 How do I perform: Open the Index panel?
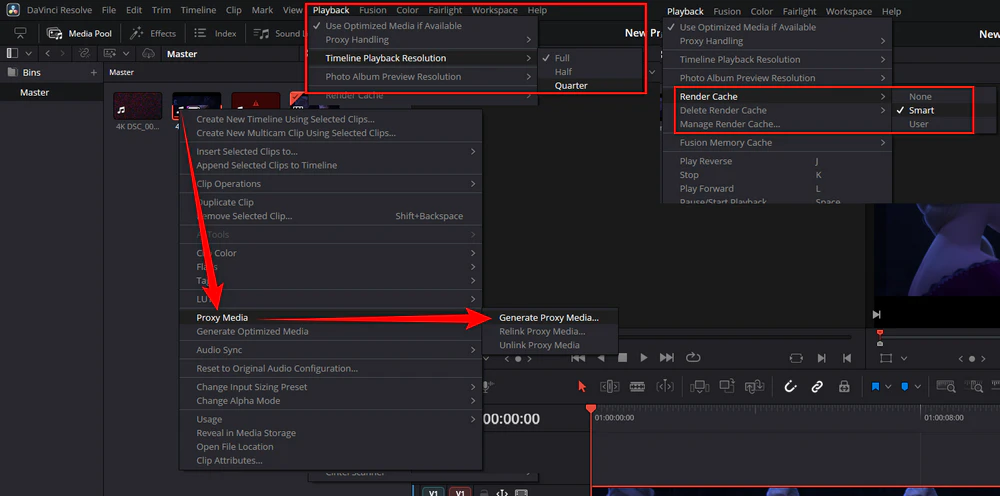click(x=216, y=33)
